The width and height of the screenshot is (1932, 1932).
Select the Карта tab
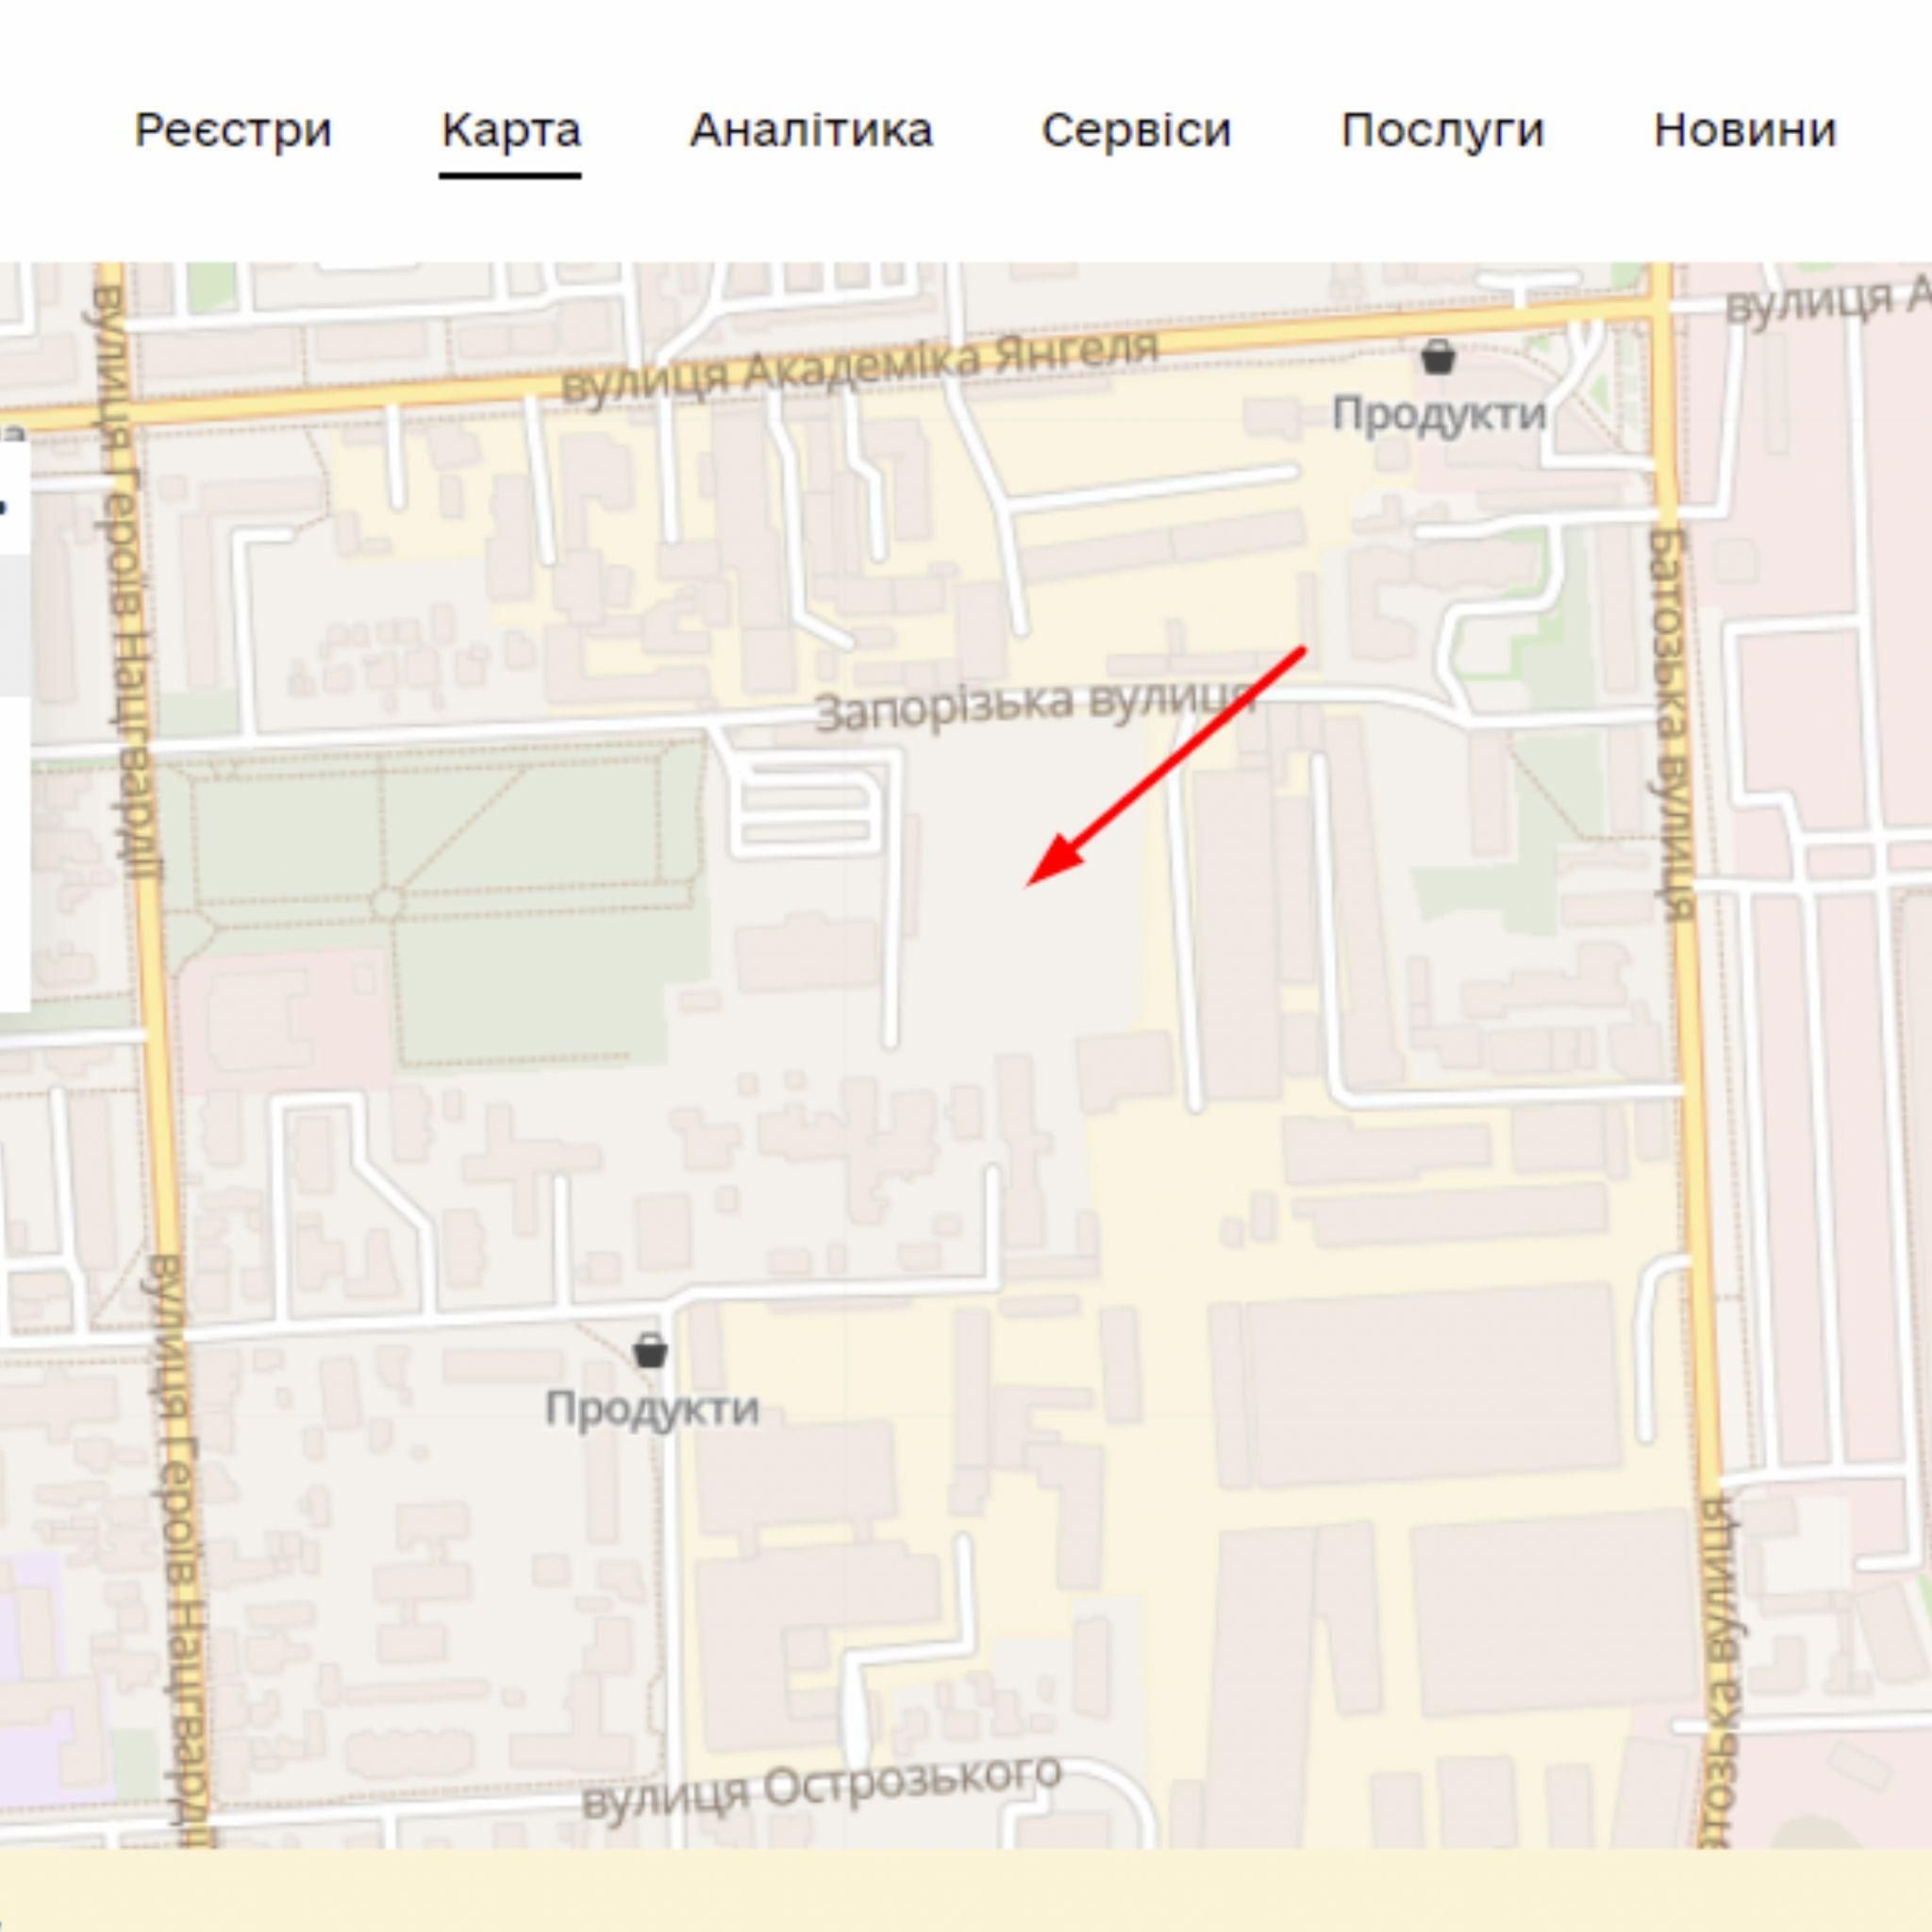(x=511, y=130)
